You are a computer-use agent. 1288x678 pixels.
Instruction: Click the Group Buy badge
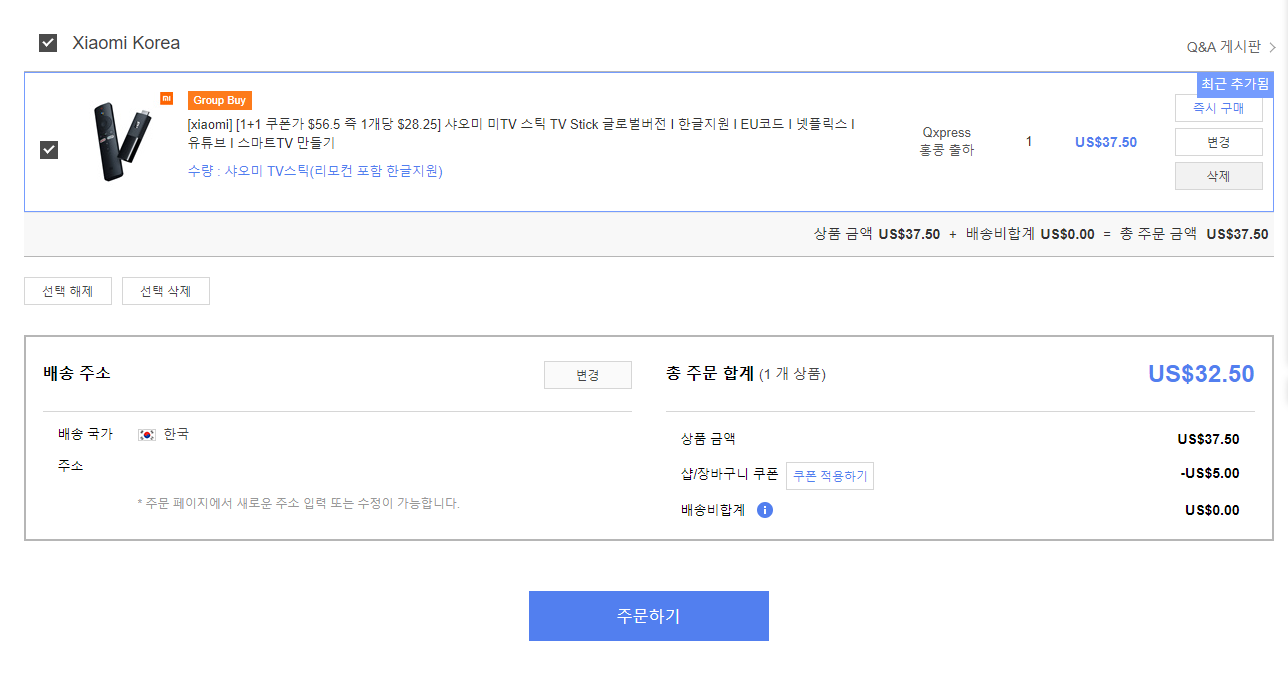(220, 100)
